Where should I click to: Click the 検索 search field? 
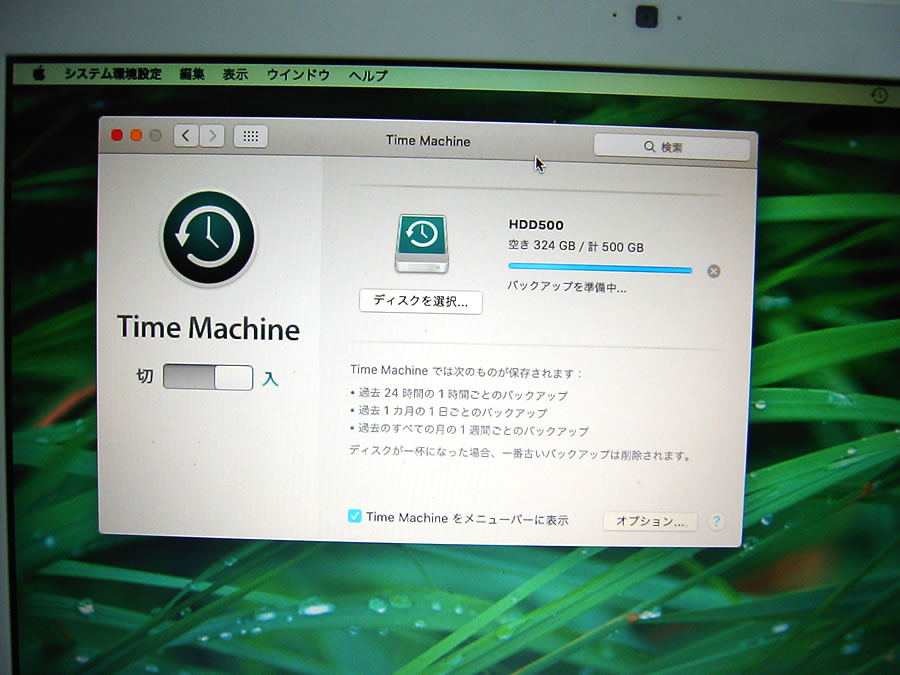pyautogui.click(x=672, y=148)
